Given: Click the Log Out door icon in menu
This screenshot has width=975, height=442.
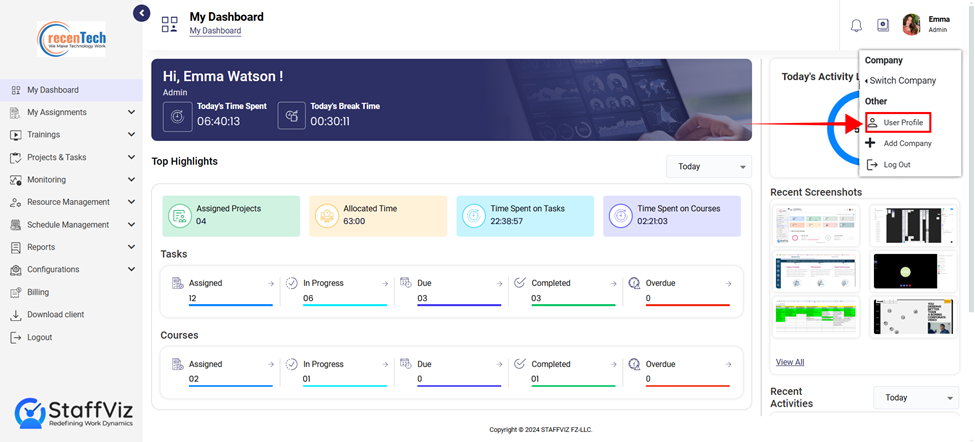Looking at the screenshot, I should point(872,165).
